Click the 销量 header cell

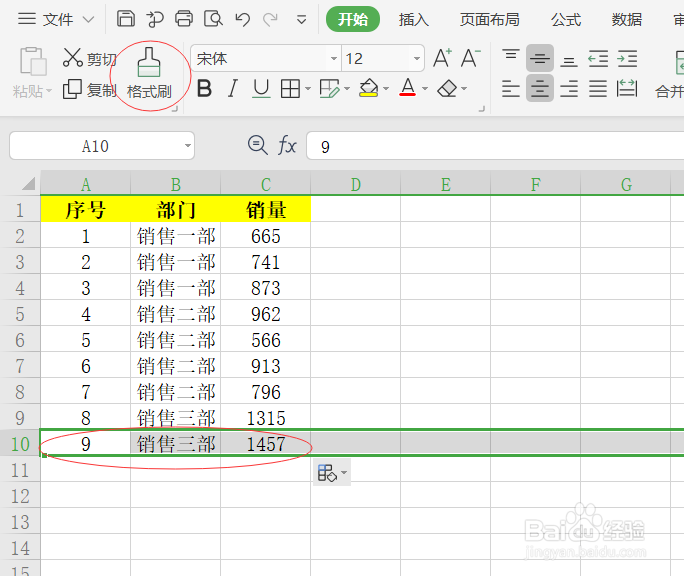coord(266,210)
